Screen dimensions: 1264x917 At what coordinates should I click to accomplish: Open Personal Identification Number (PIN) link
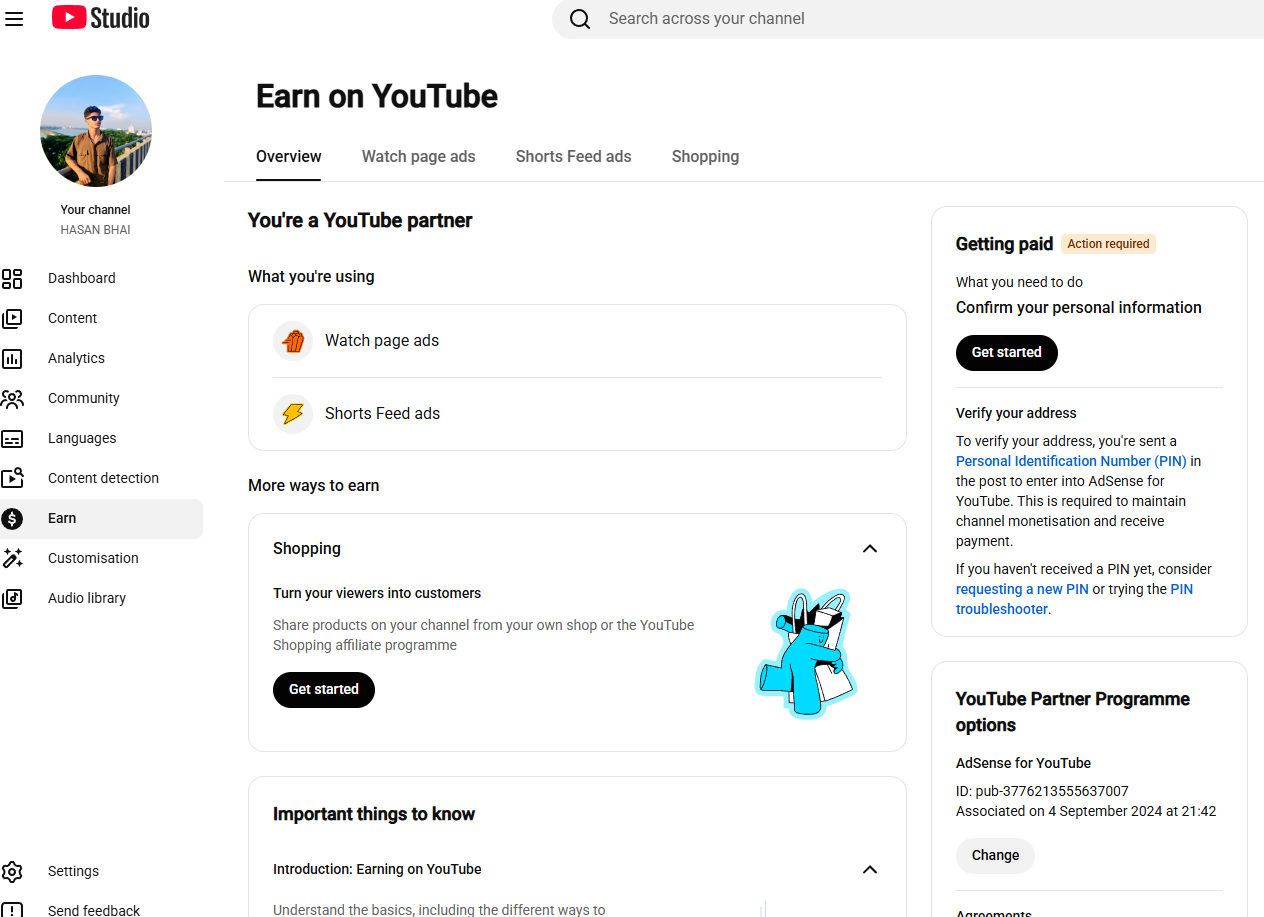pyautogui.click(x=1071, y=461)
